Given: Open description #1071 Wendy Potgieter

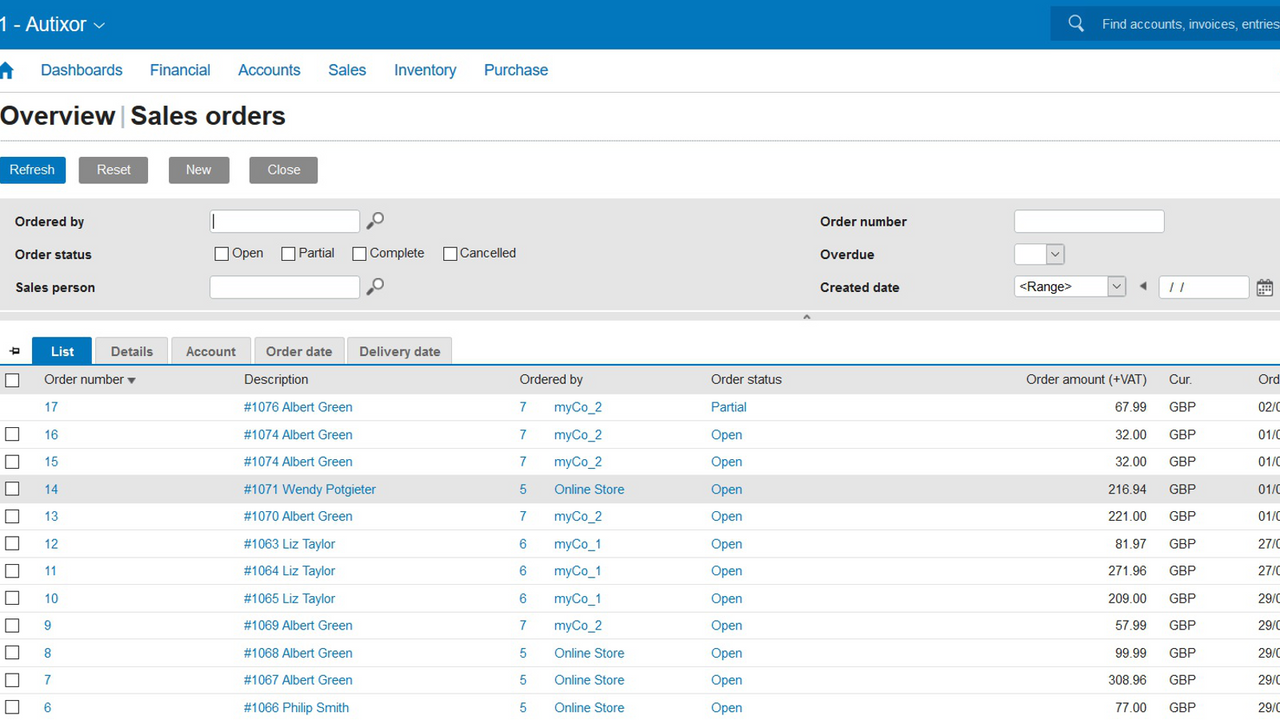Looking at the screenshot, I should pos(310,489).
